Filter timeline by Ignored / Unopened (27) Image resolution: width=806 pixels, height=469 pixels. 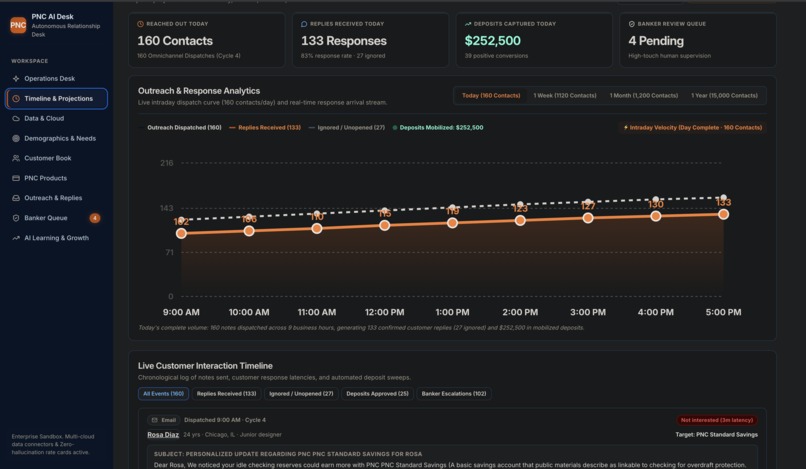click(x=301, y=394)
